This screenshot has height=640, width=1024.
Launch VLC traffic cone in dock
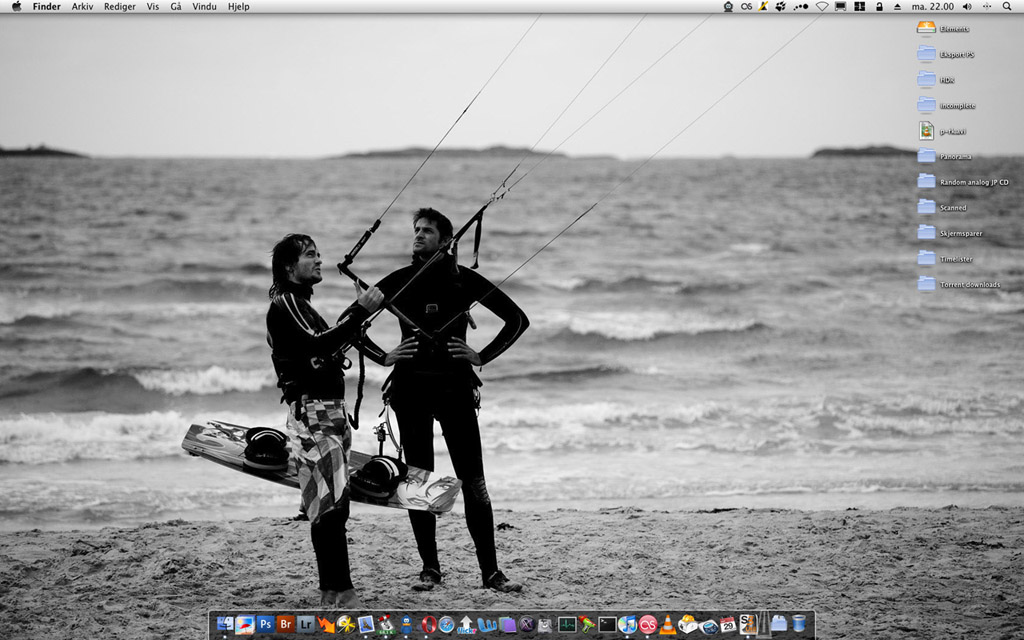(x=667, y=624)
